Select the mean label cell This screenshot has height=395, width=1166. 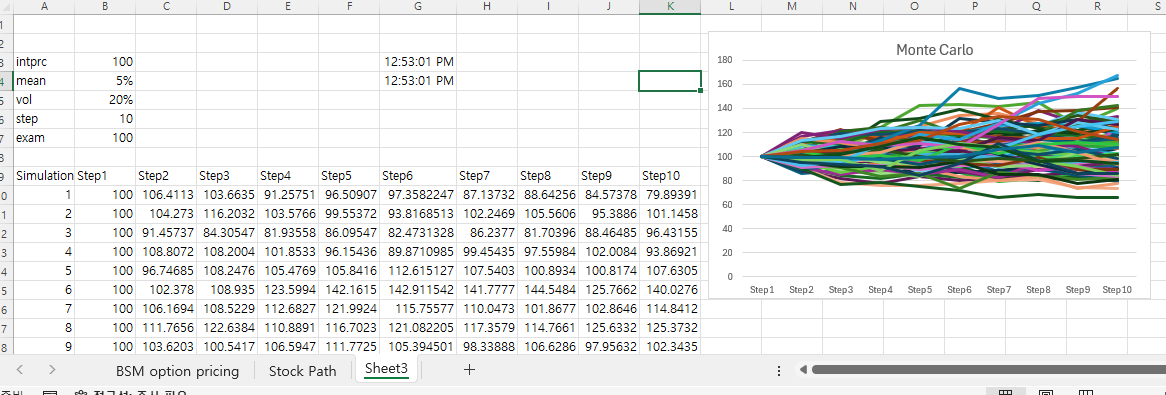[x=44, y=80]
